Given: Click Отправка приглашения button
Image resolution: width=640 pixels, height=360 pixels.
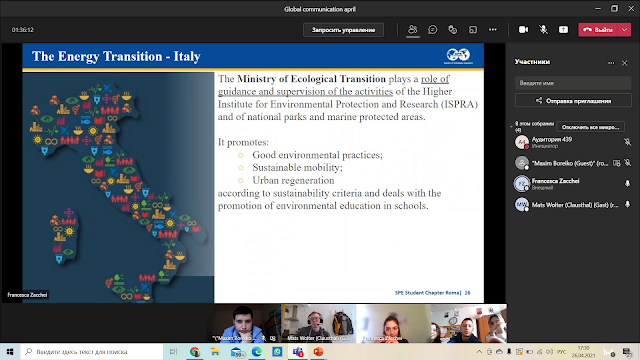Looking at the screenshot, I should (573, 101).
